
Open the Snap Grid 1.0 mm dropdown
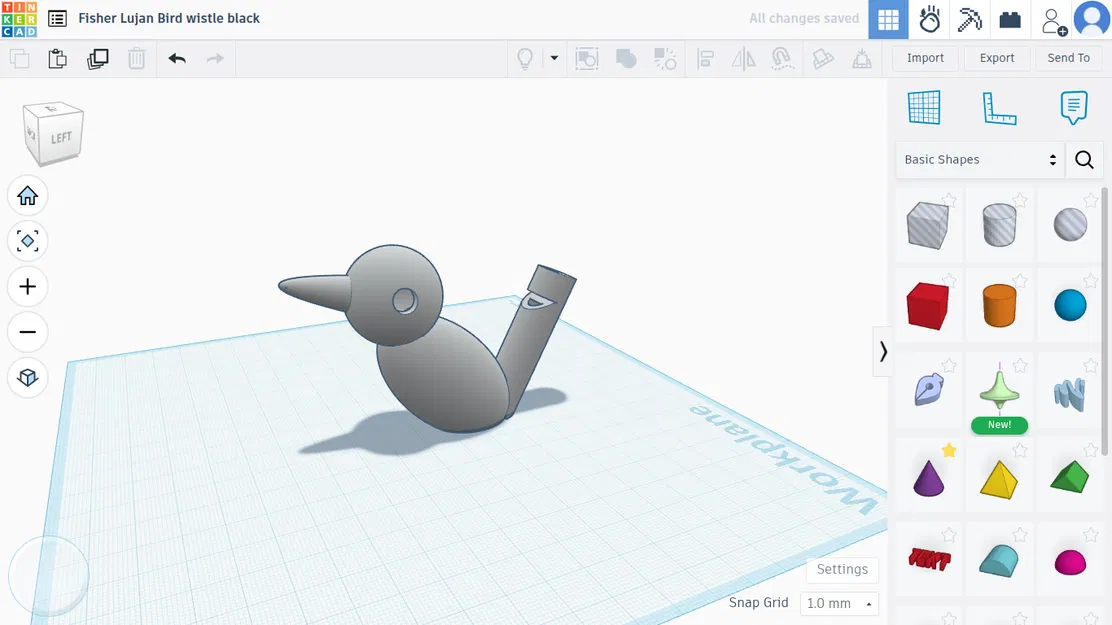839,603
